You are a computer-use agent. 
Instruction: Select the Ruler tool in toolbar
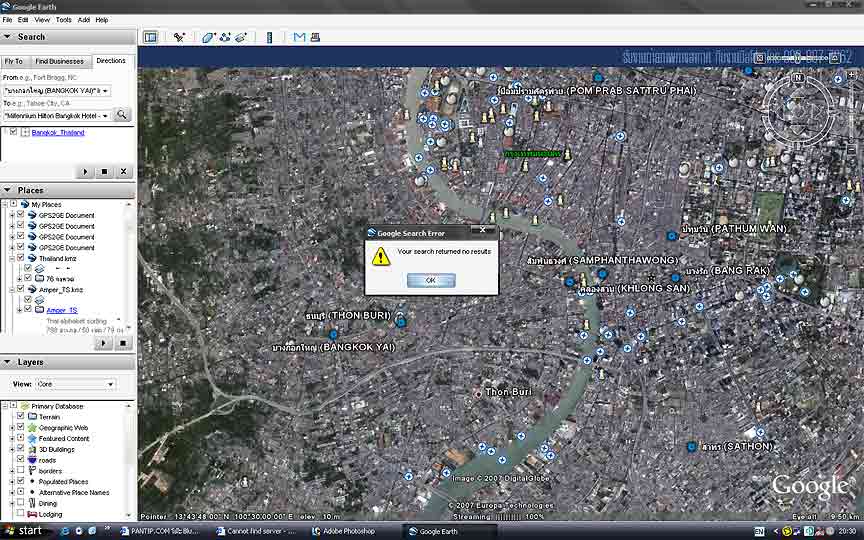pyautogui.click(x=269, y=37)
